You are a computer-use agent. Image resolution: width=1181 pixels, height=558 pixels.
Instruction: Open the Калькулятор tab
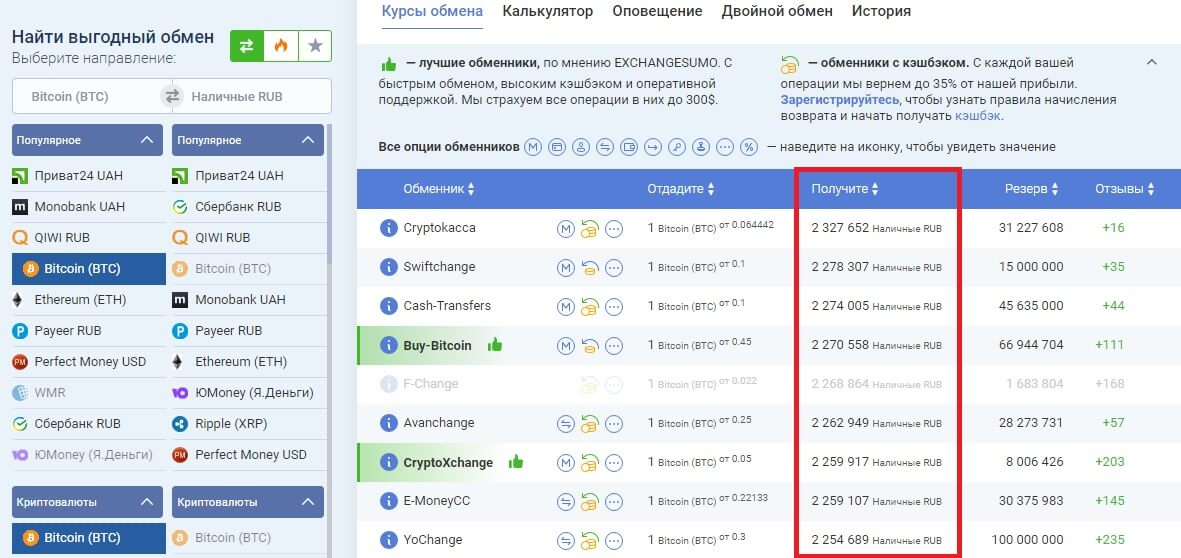pyautogui.click(x=548, y=11)
